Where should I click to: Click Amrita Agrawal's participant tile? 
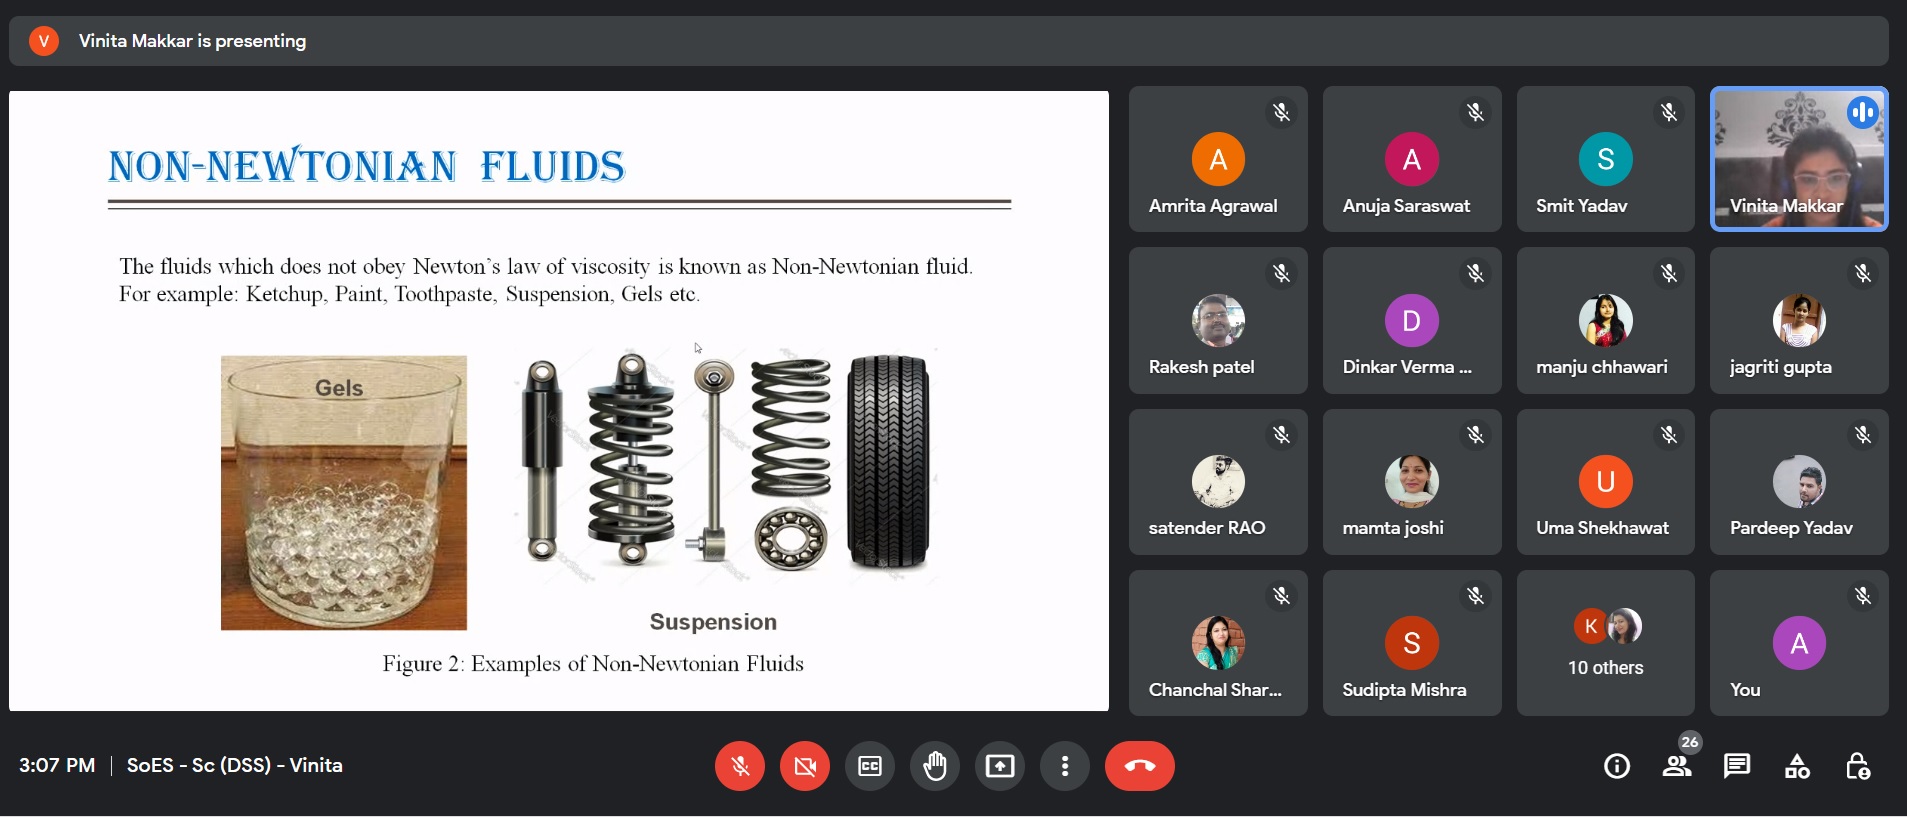1217,159
